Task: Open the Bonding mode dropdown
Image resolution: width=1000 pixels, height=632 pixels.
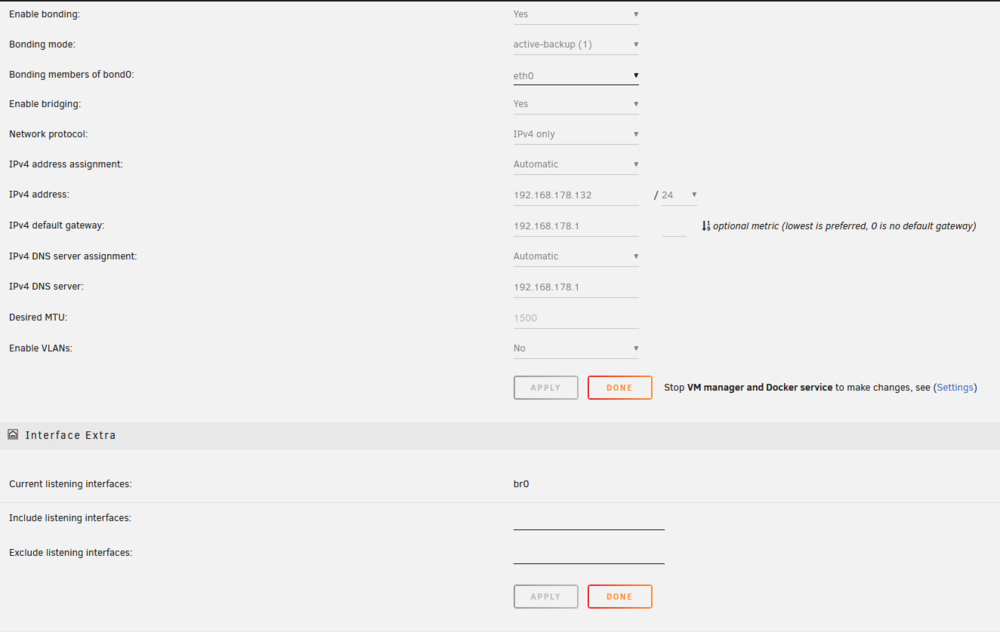Action: tap(576, 44)
